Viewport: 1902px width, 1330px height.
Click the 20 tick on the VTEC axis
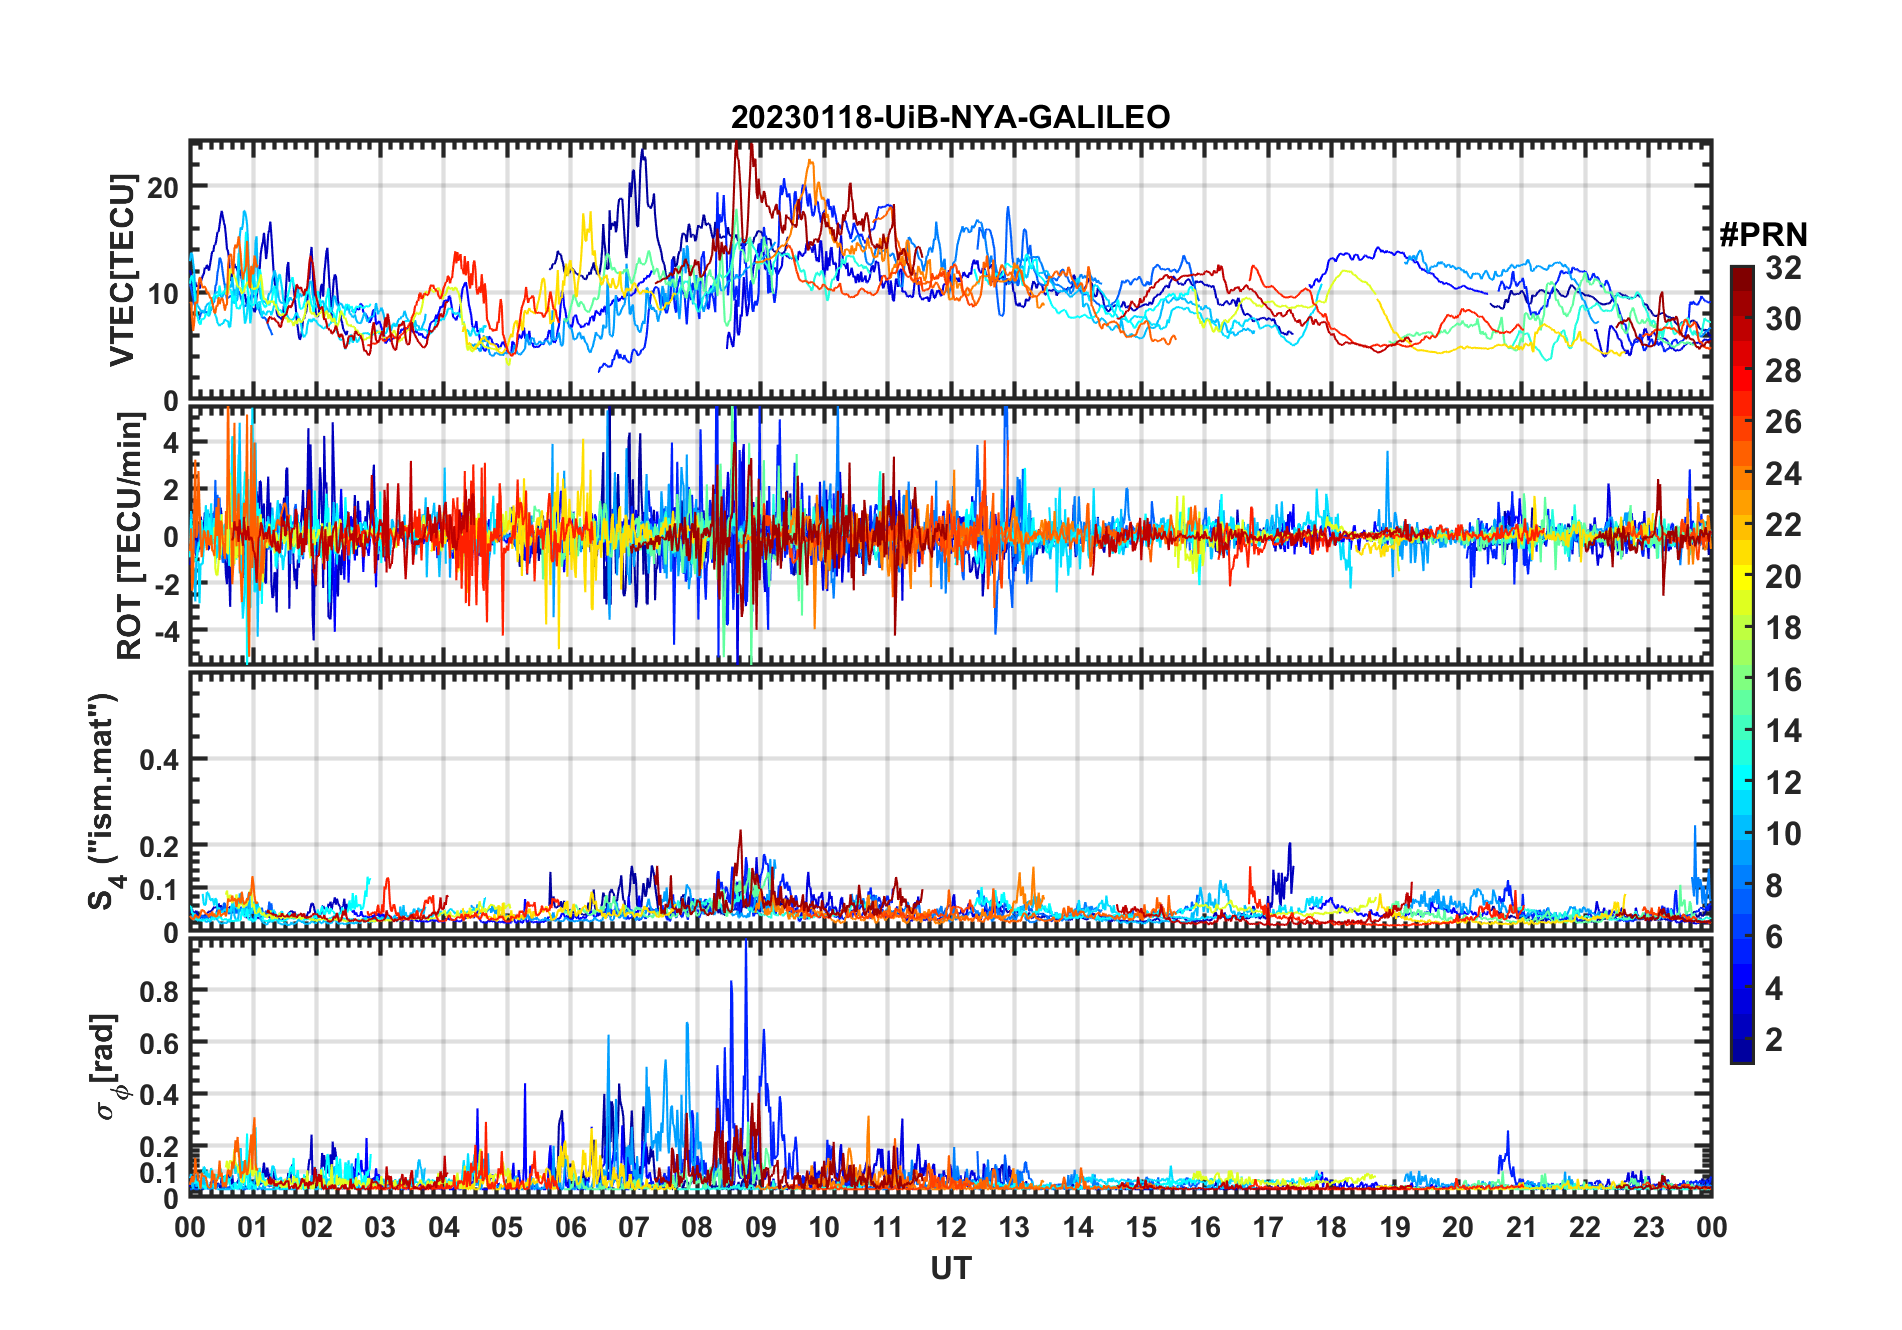163,187
